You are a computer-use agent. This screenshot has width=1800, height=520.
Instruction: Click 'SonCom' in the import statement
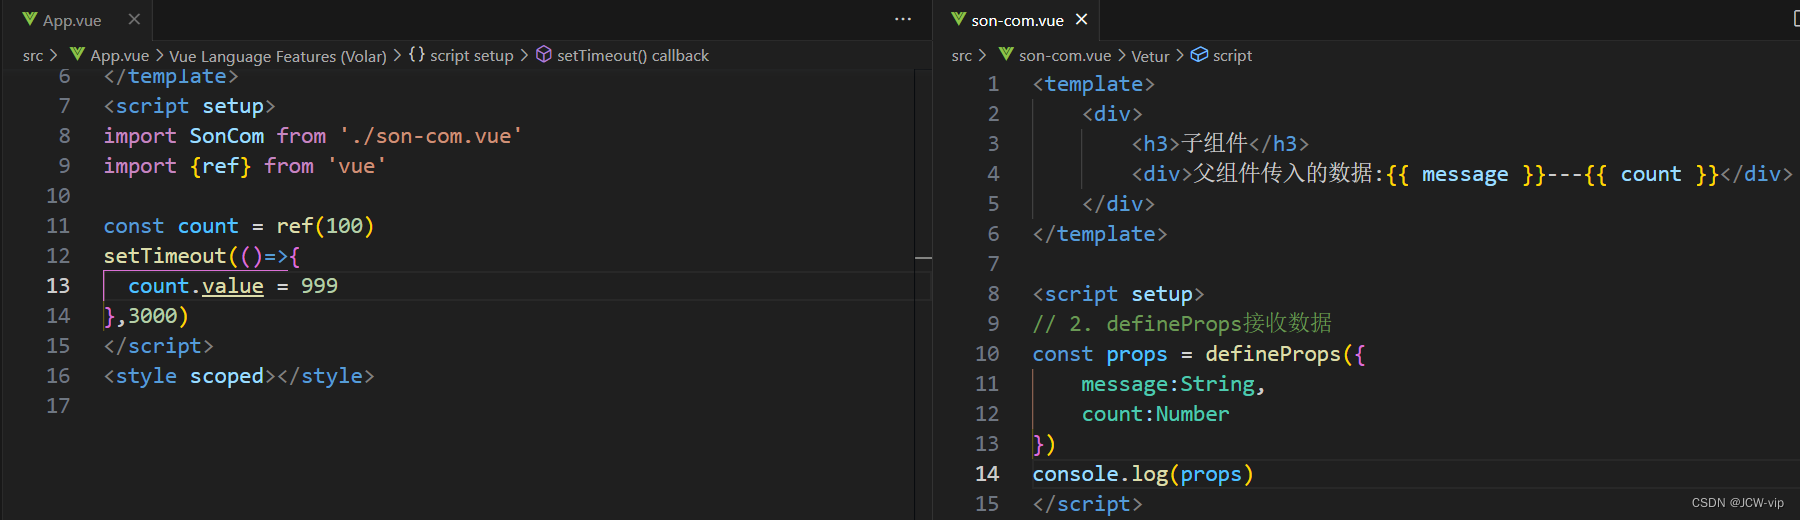pos(227,136)
